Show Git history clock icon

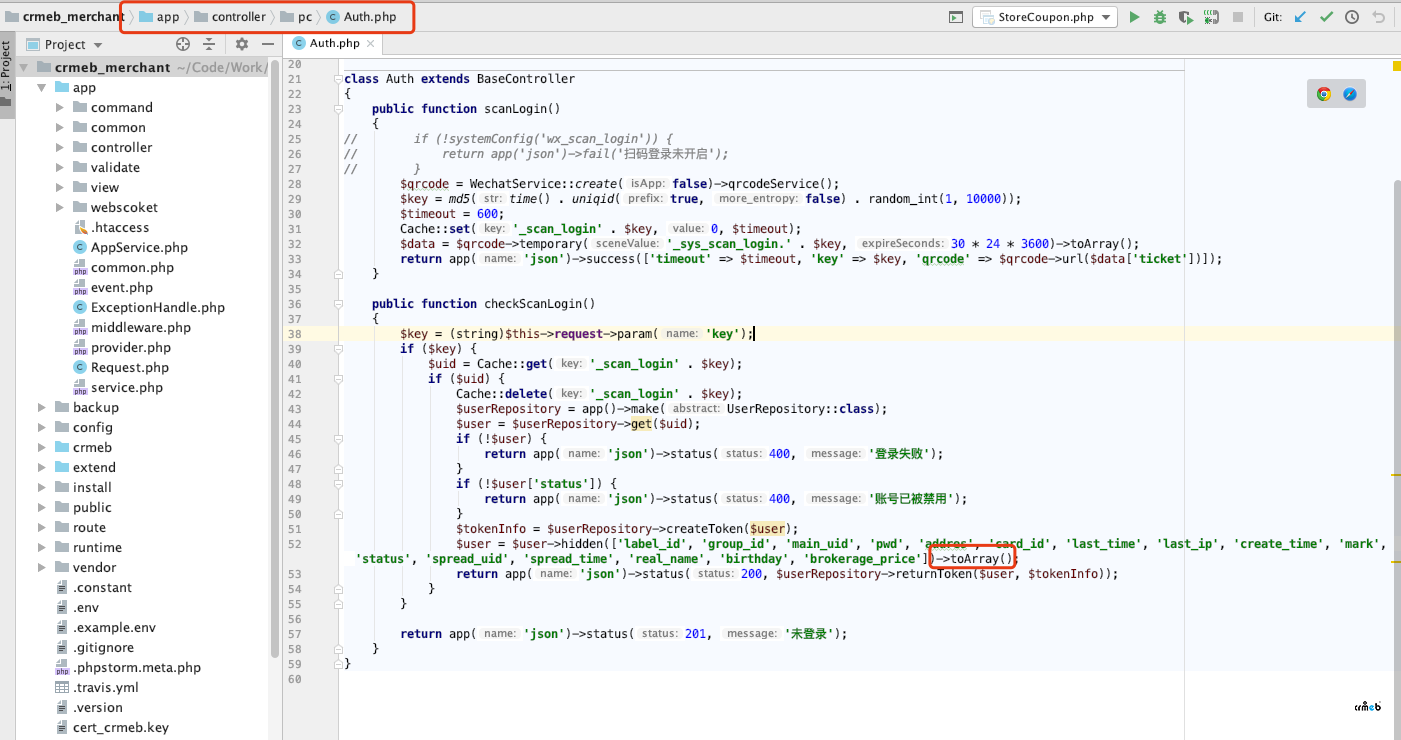click(1352, 17)
